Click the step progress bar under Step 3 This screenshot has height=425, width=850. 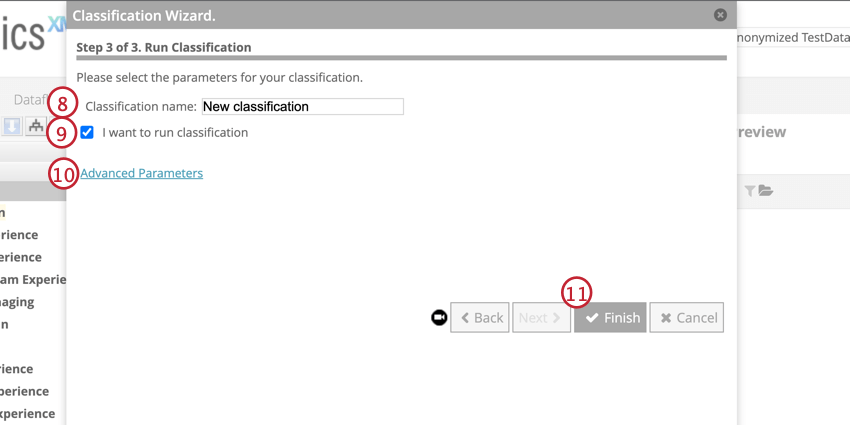pos(401,58)
